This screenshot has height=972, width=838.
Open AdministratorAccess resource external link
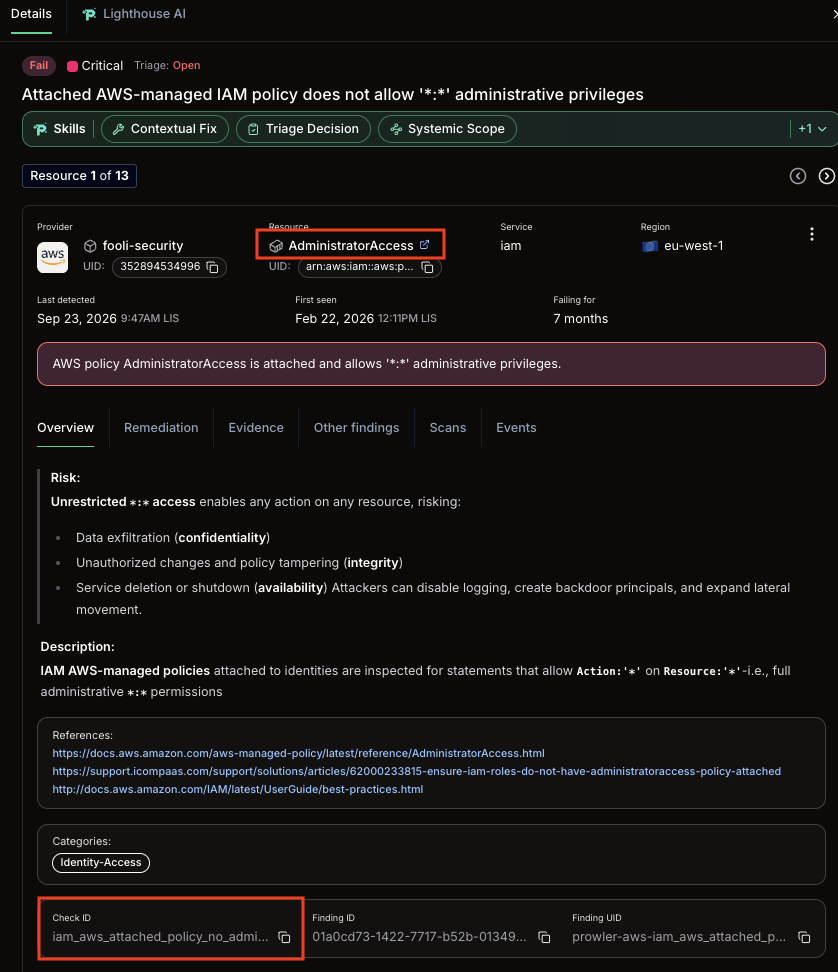(425, 245)
